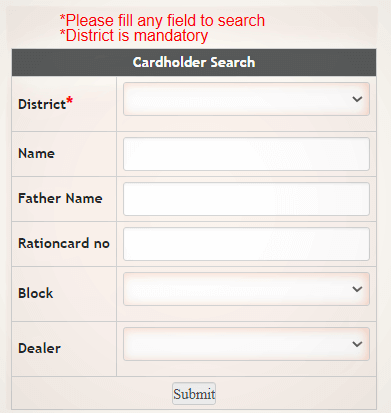391x413 pixels.
Task: Open the District dropdown list
Action: point(246,99)
